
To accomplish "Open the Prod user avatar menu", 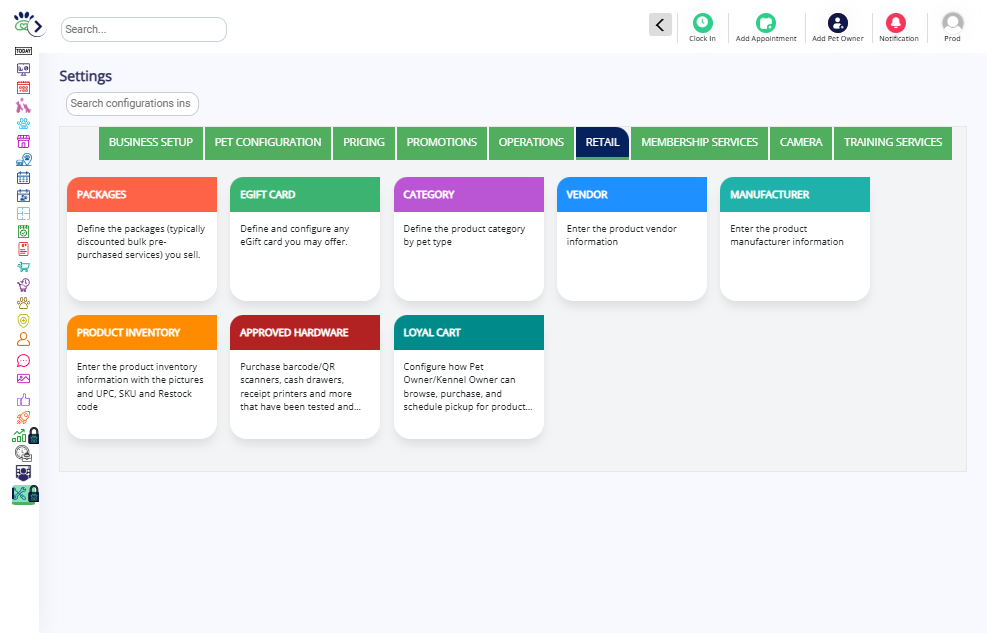I will (952, 23).
